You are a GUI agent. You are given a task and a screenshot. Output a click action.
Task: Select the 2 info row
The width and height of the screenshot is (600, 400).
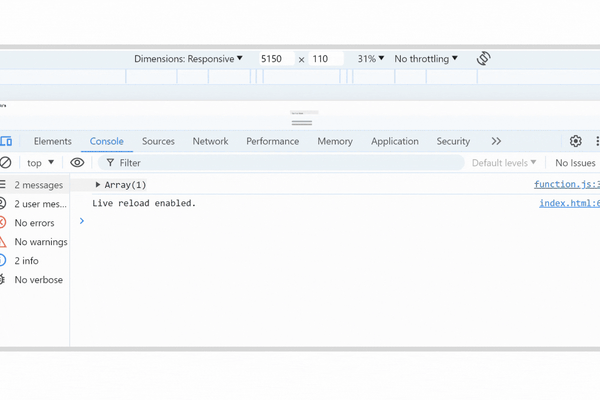pos(34,261)
